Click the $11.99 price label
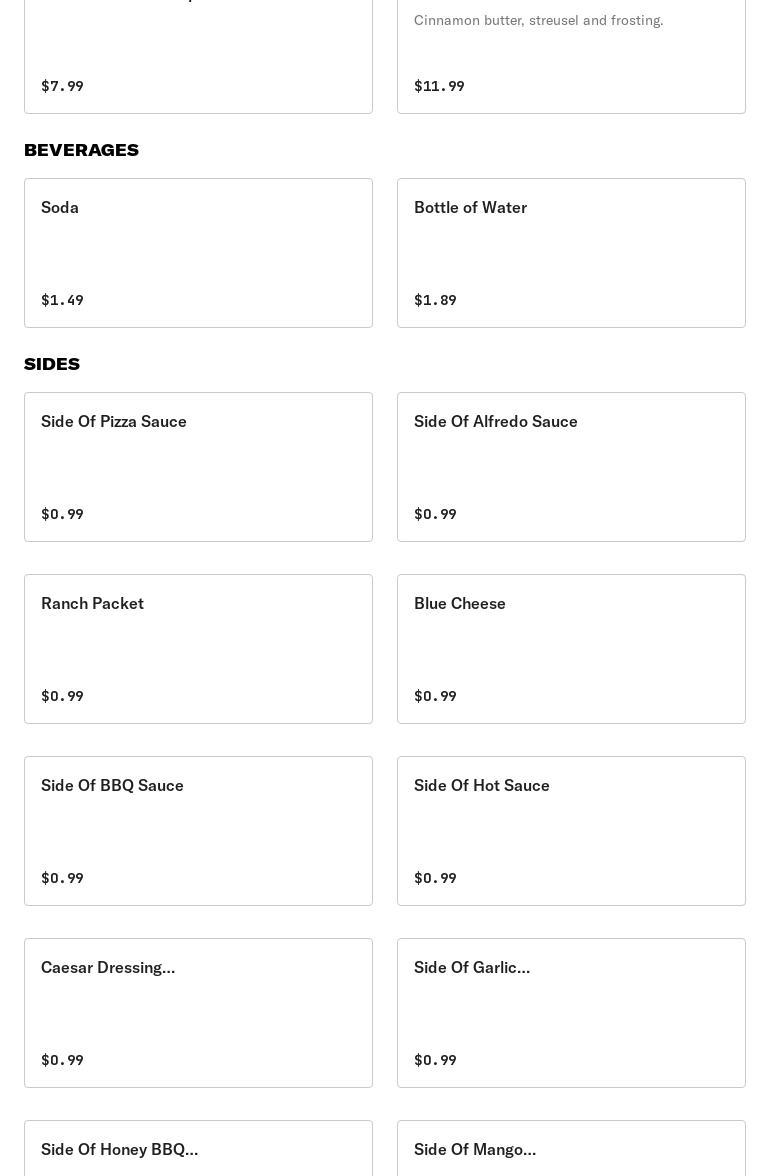The height and width of the screenshot is (1176, 770). click(439, 86)
